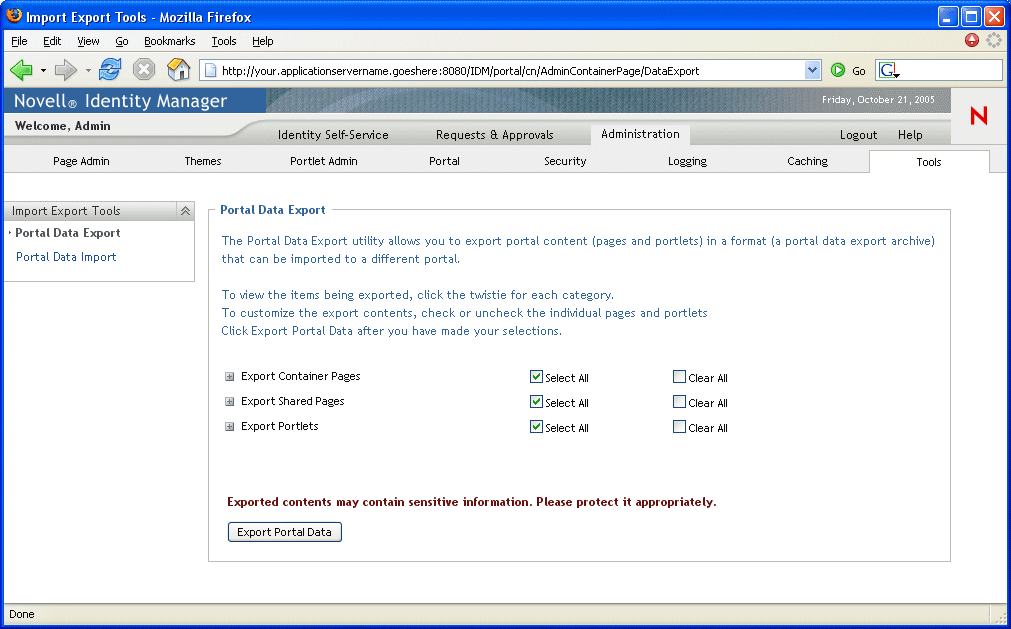Open the View menu
Screen dimensions: 1011x629
(88, 41)
